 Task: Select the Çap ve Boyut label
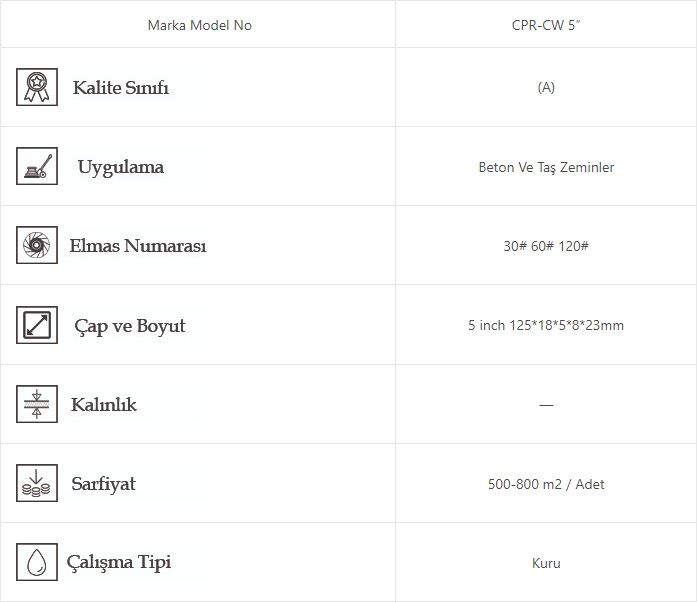(130, 326)
